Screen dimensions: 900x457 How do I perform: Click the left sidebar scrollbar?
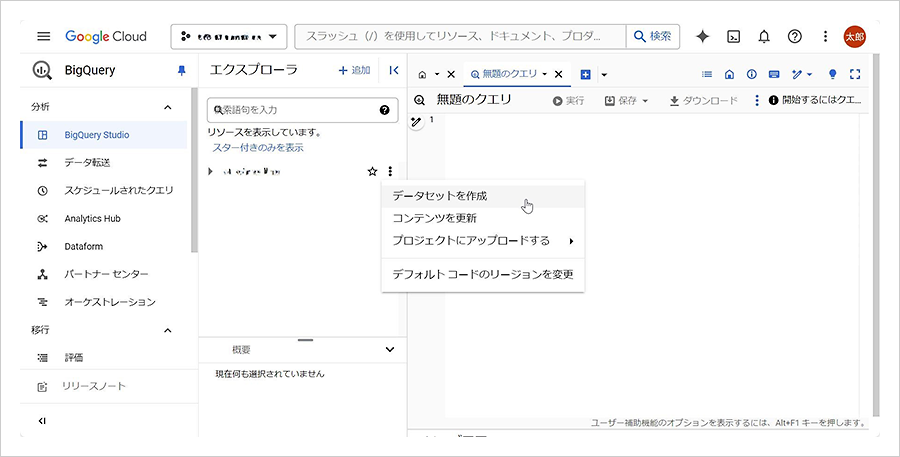click(x=194, y=171)
